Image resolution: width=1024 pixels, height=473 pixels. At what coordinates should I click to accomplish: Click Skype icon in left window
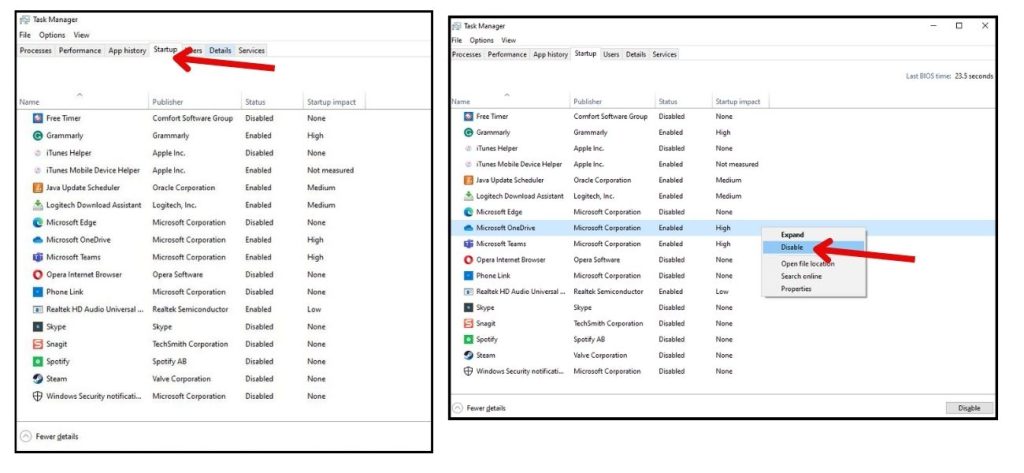[38, 327]
